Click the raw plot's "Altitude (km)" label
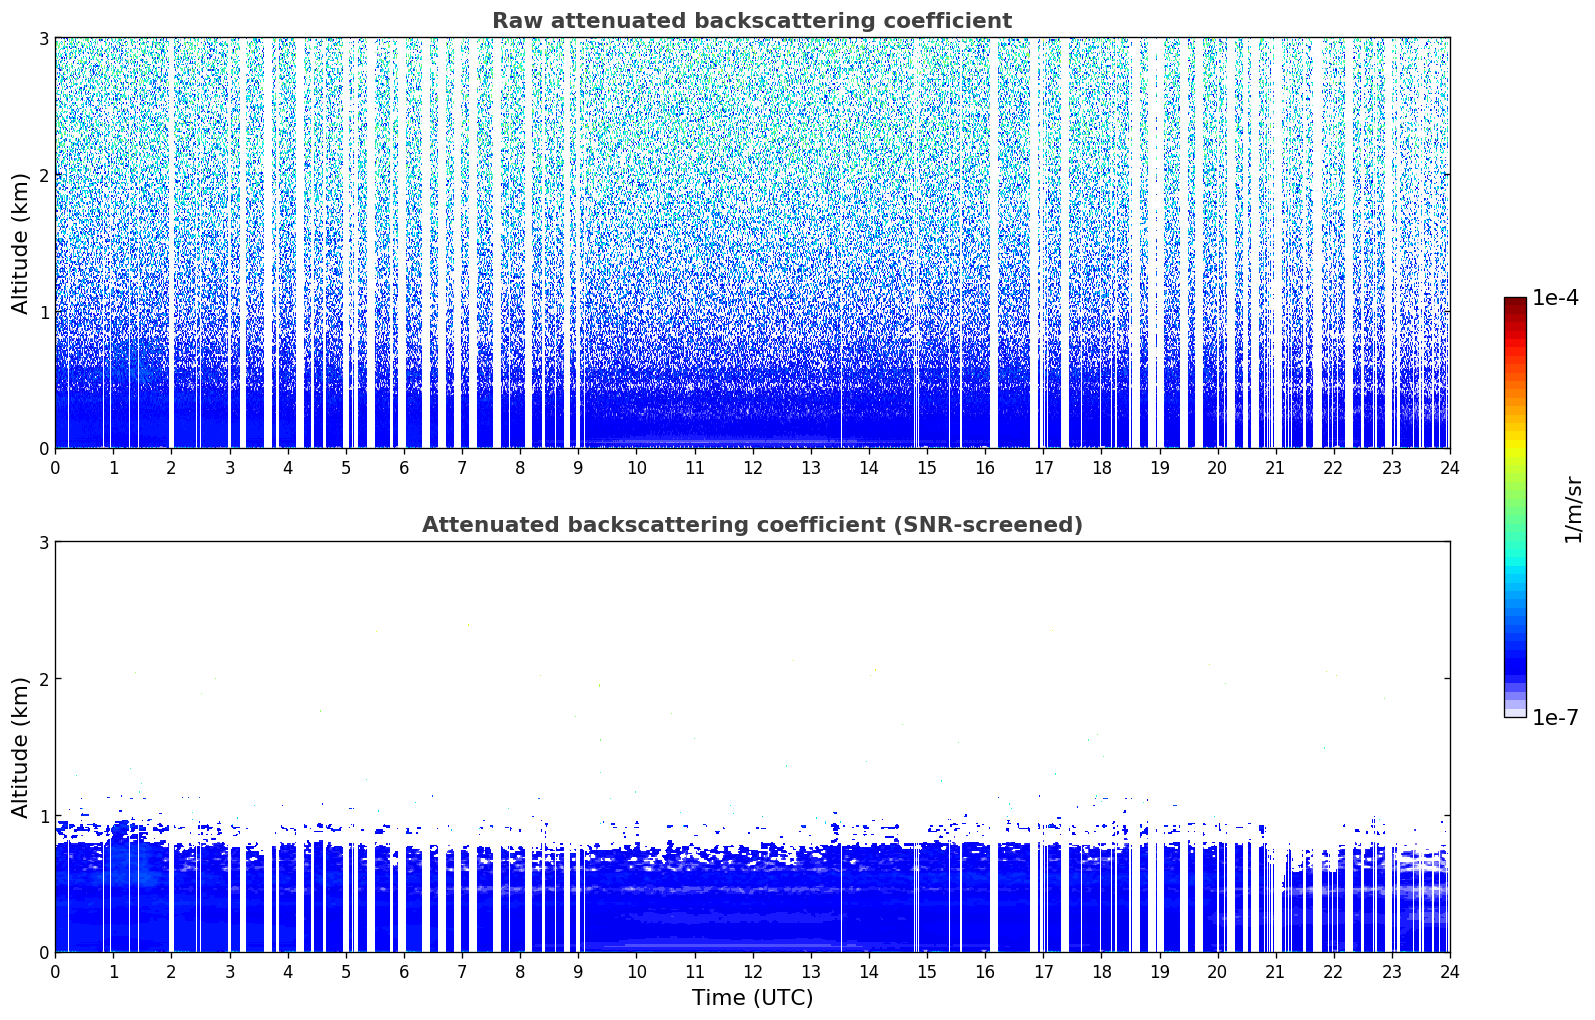This screenshot has width=1595, height=1020. (x=21, y=243)
